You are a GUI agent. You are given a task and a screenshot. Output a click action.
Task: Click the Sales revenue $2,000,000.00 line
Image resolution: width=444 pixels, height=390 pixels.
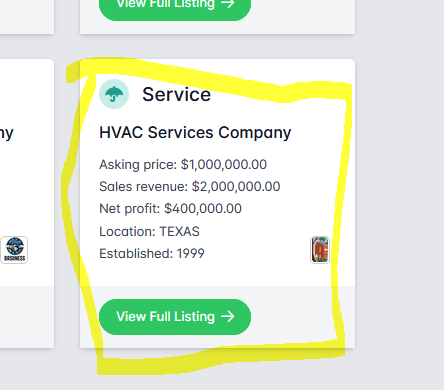click(190, 187)
